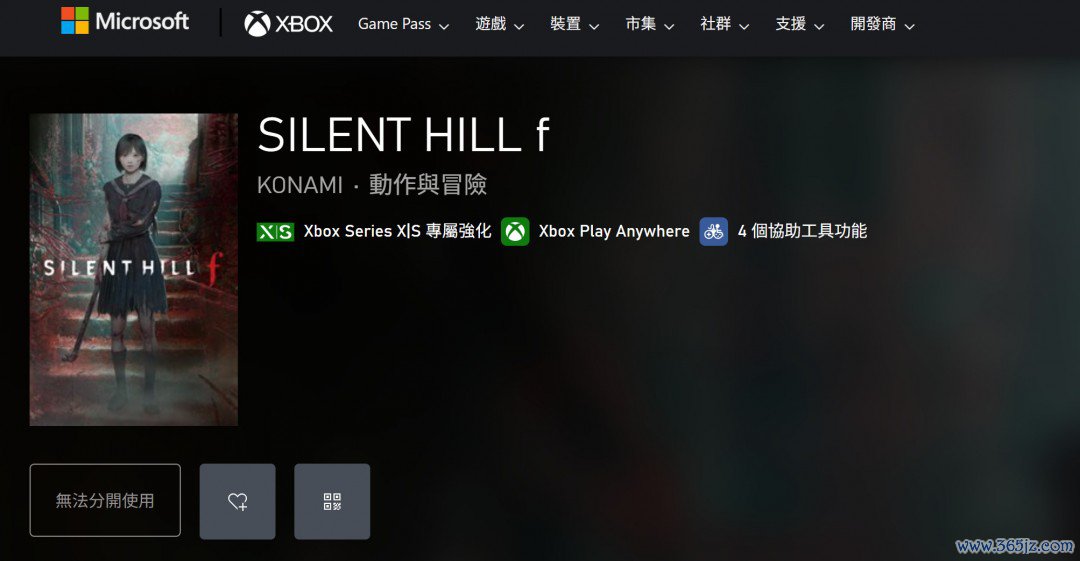
Task: Click the SILENT HILL f cover art
Action: [134, 269]
